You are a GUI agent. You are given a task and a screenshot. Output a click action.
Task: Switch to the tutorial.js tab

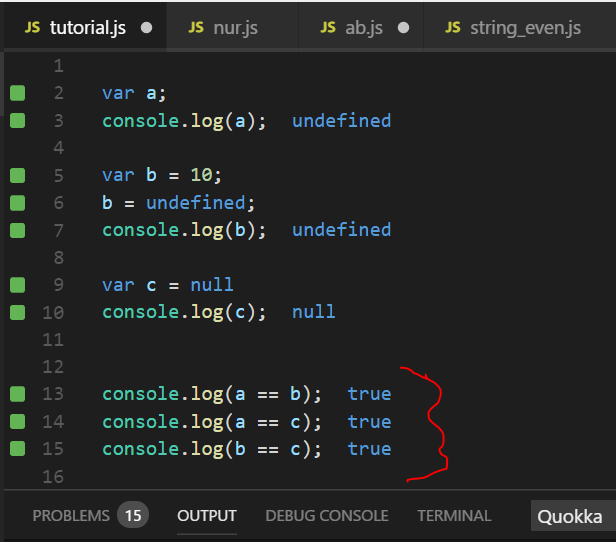click(85, 27)
